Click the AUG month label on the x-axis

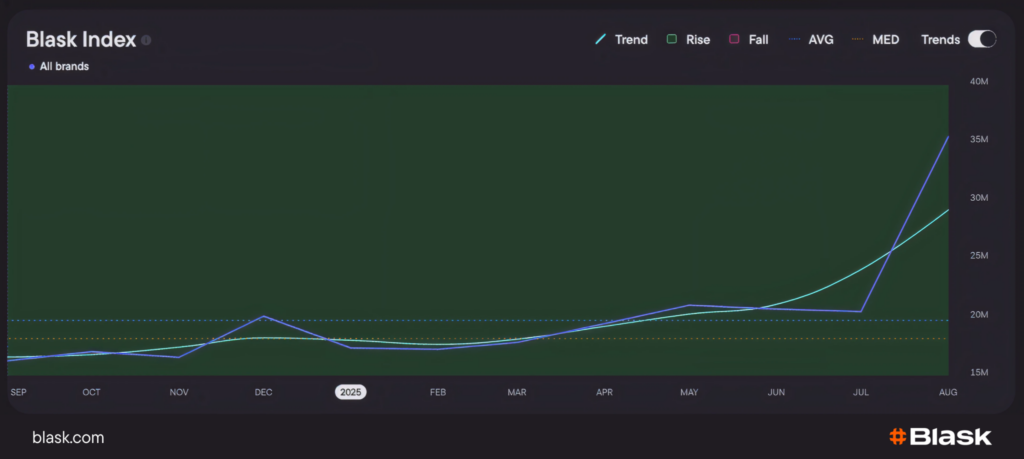click(948, 392)
